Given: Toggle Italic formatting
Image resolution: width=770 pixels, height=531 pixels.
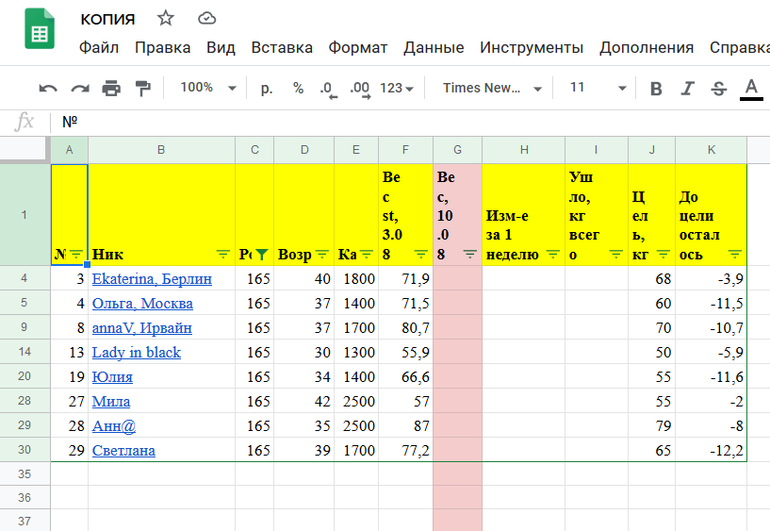Looking at the screenshot, I should (688, 88).
